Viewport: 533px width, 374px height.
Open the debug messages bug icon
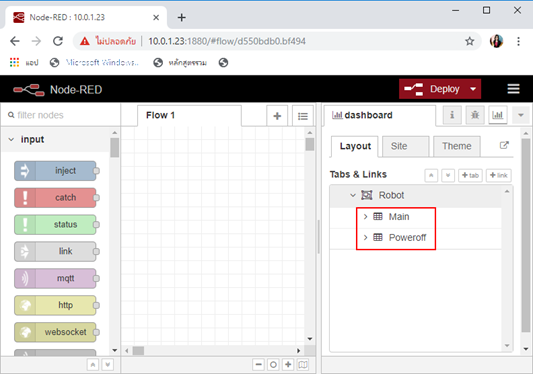tap(475, 115)
